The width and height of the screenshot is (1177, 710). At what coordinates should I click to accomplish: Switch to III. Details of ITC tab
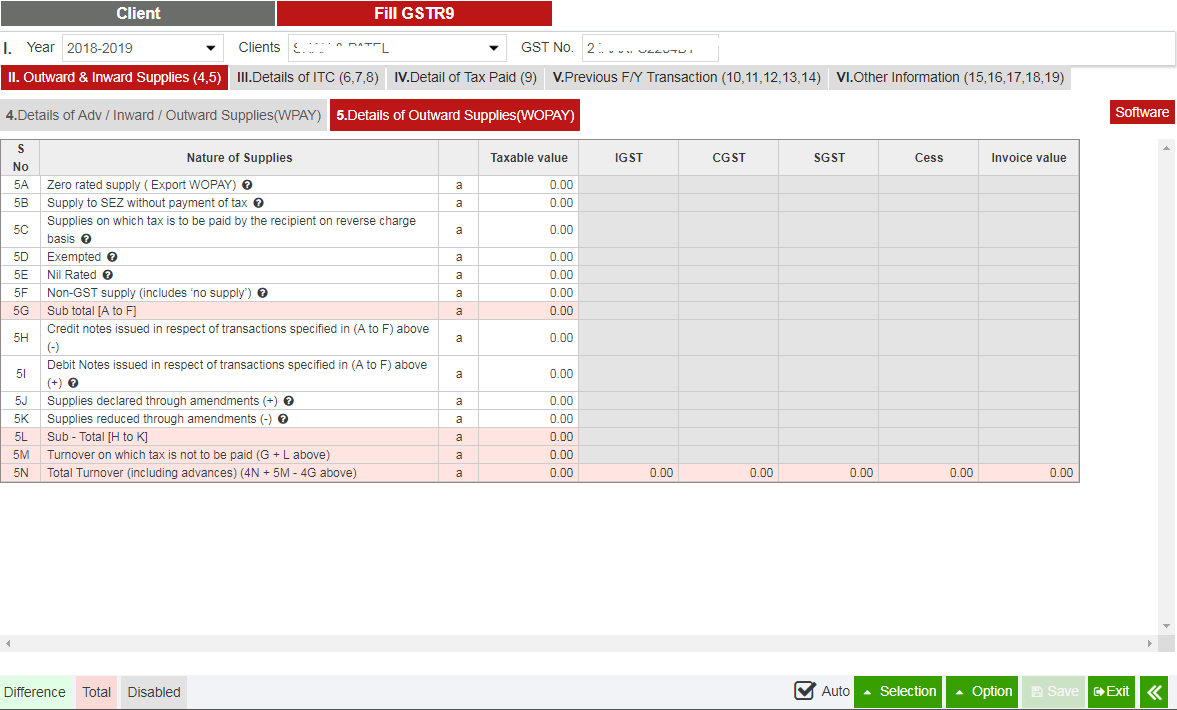point(307,78)
